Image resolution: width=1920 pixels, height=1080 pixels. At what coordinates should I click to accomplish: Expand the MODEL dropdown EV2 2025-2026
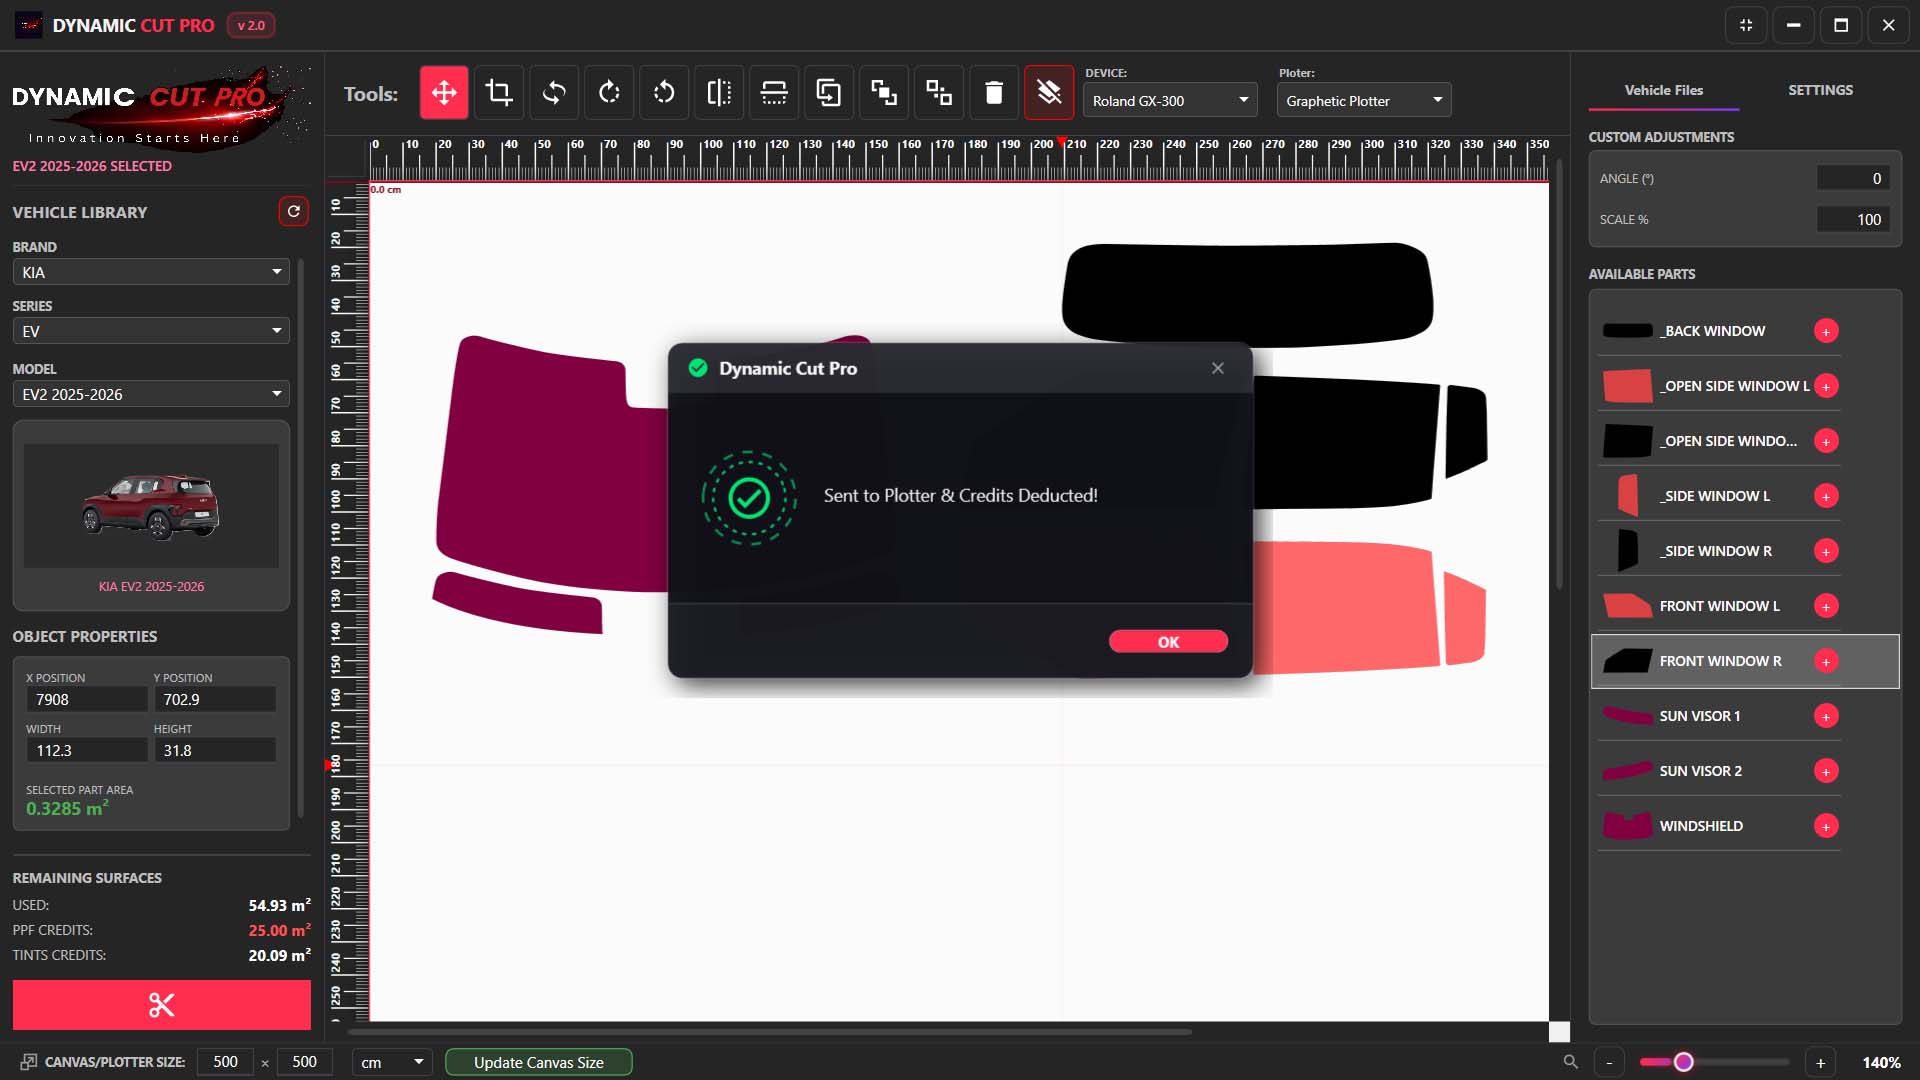point(151,394)
